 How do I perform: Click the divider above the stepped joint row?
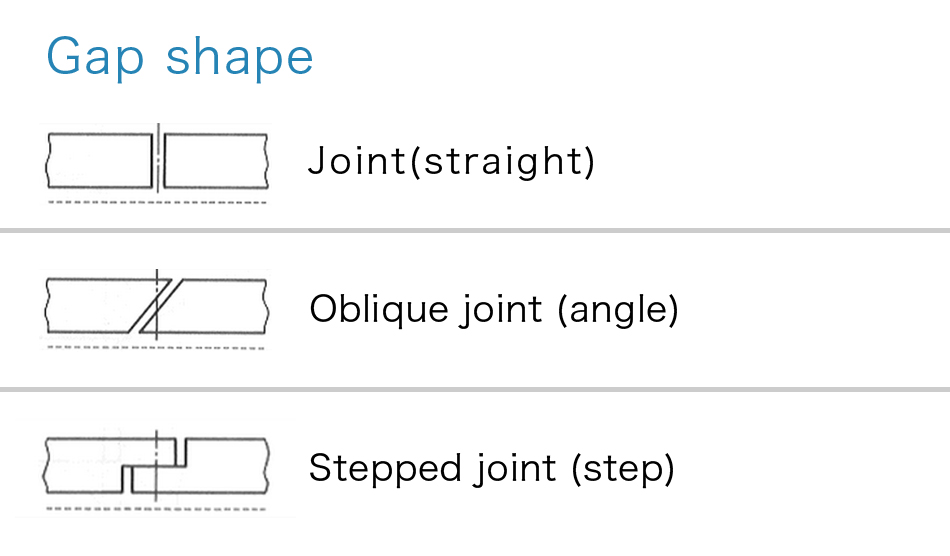[x=475, y=389]
